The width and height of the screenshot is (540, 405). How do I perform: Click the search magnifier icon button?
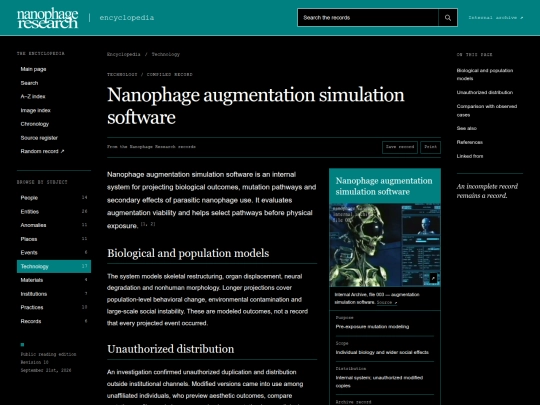[448, 18]
